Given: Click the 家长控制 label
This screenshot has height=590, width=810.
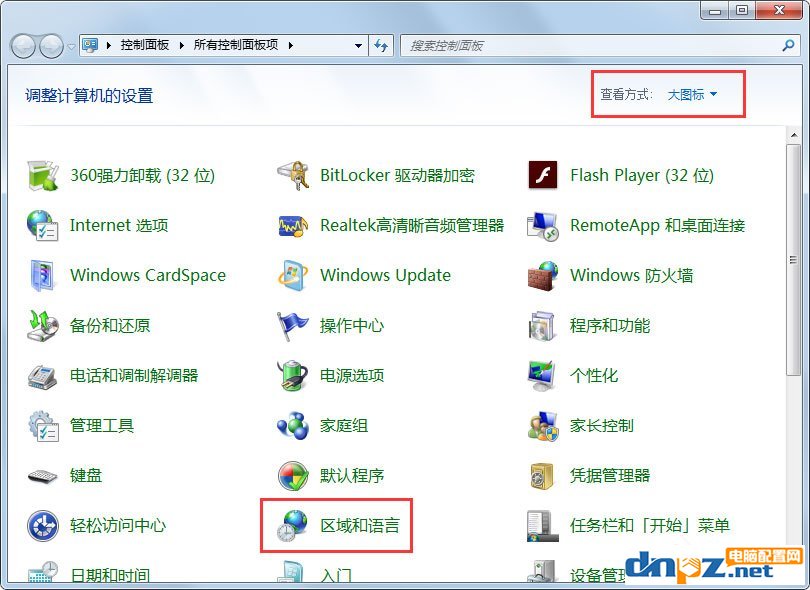Looking at the screenshot, I should [601, 426].
